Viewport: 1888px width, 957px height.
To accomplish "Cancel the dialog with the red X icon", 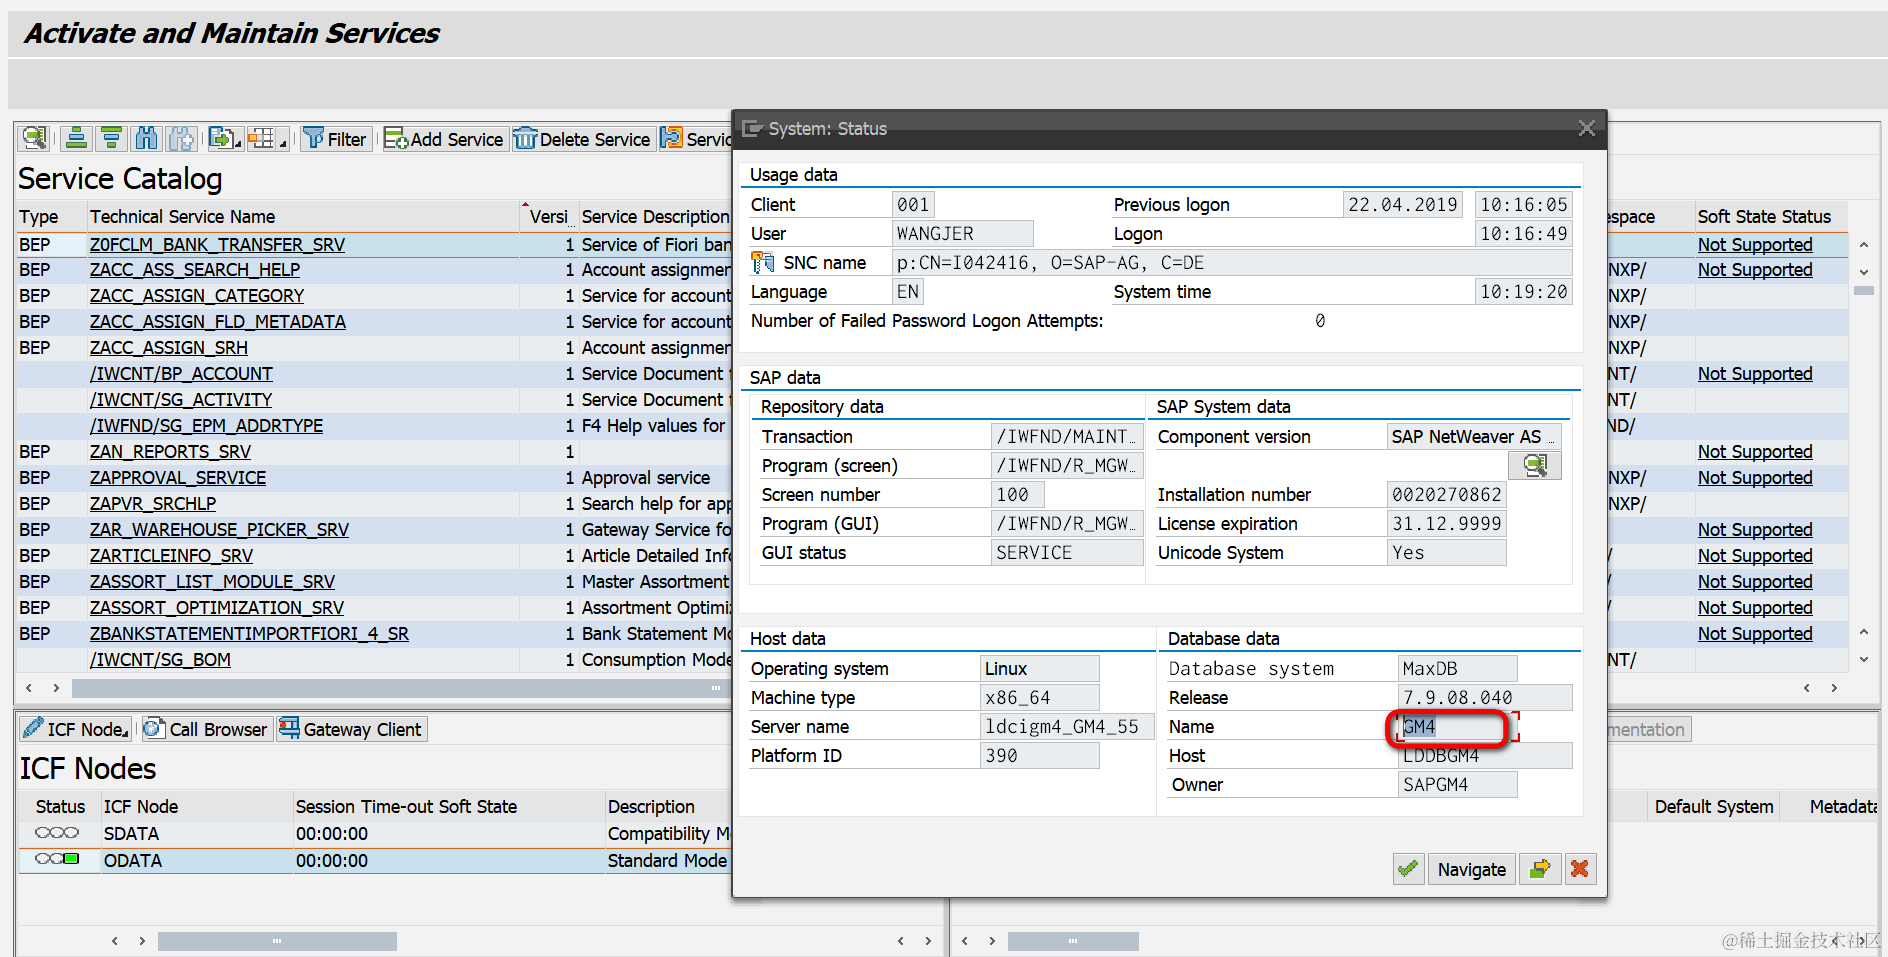I will click(1580, 869).
